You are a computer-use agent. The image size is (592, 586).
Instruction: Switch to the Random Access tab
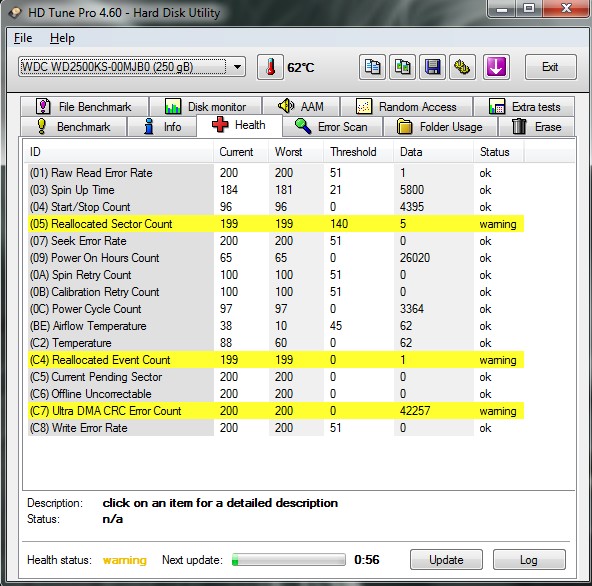point(406,106)
